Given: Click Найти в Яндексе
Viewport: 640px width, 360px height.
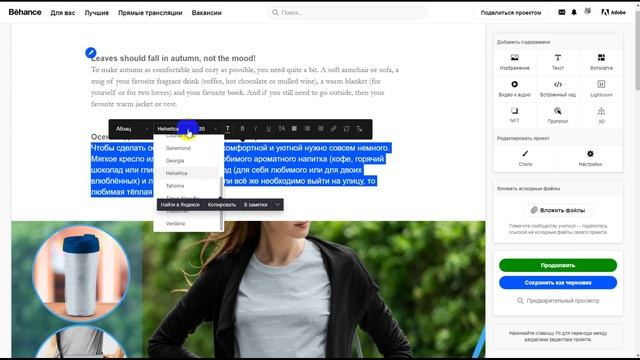Looking at the screenshot, I should tap(180, 205).
